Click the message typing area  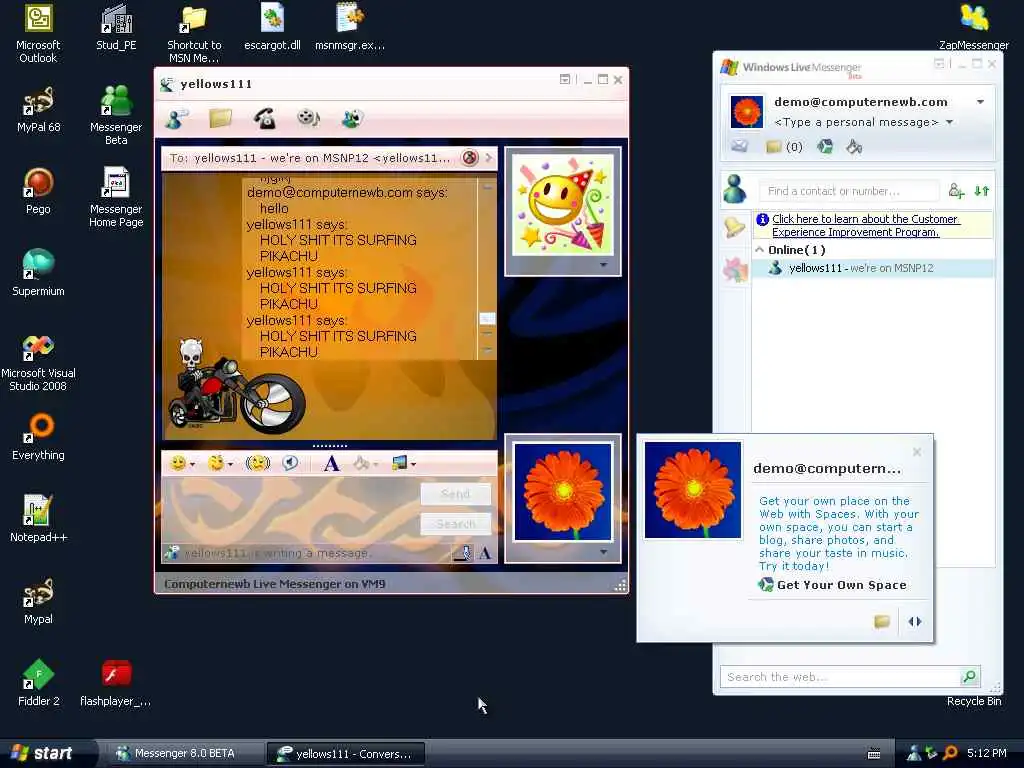tap(291, 509)
